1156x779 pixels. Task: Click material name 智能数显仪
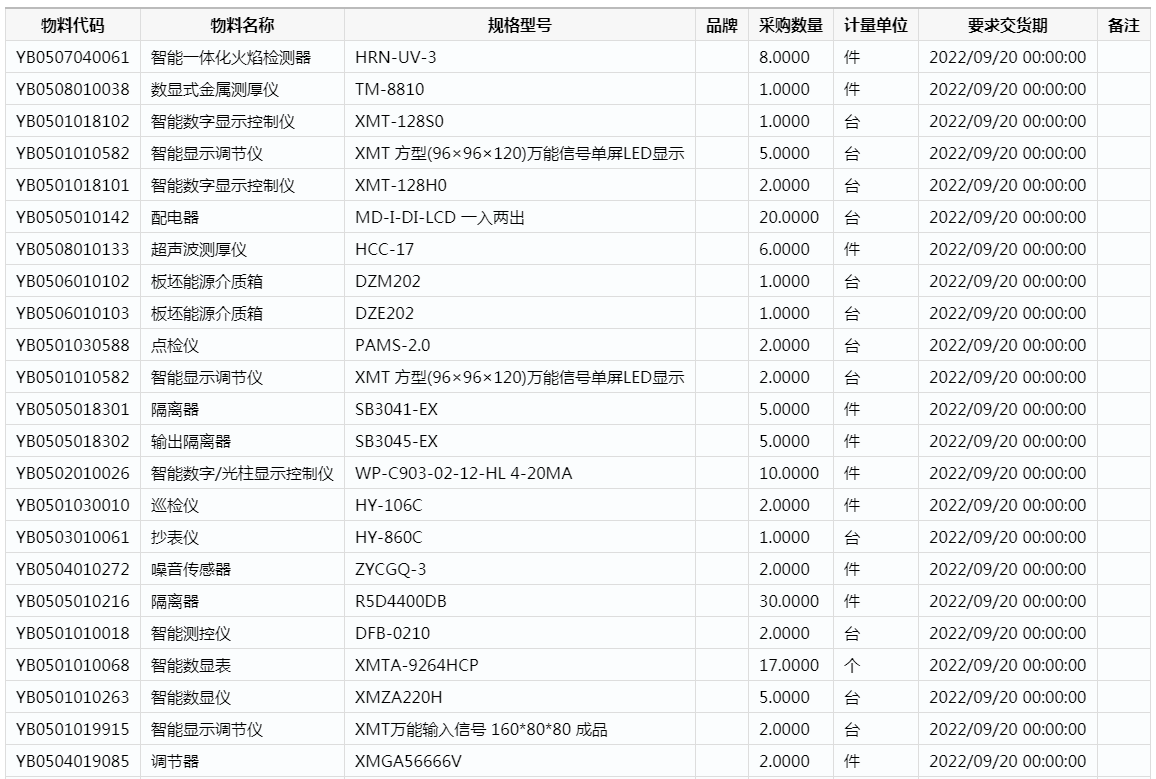(x=191, y=697)
